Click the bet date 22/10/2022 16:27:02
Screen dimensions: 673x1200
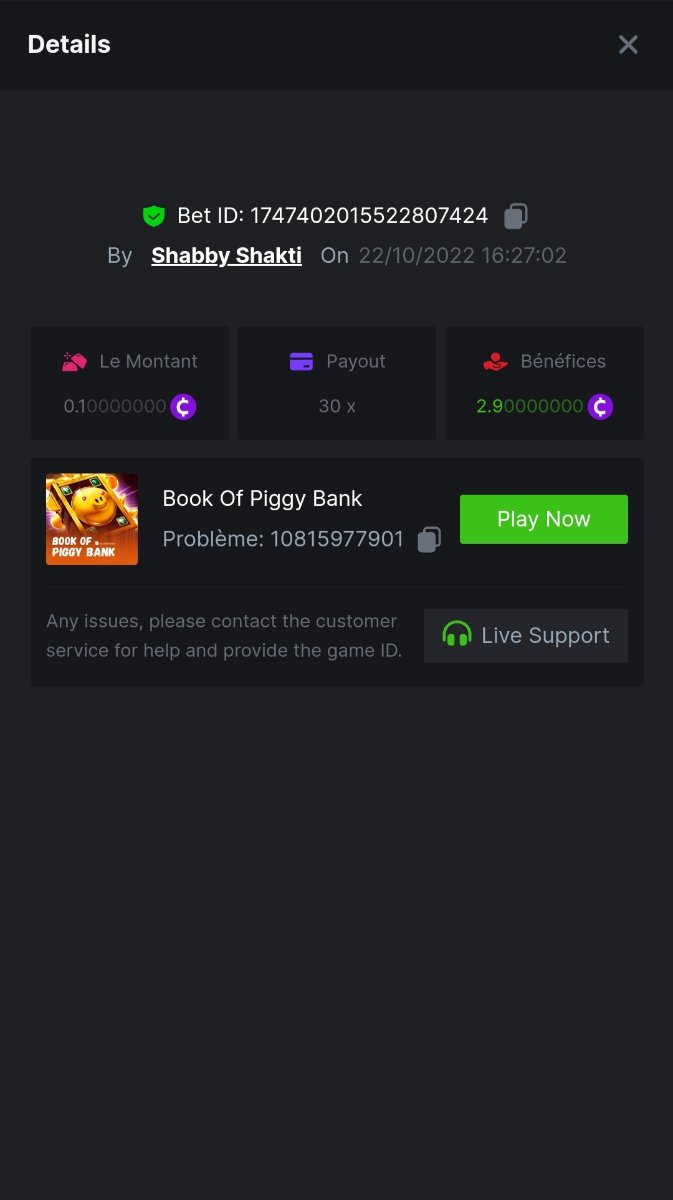462,255
